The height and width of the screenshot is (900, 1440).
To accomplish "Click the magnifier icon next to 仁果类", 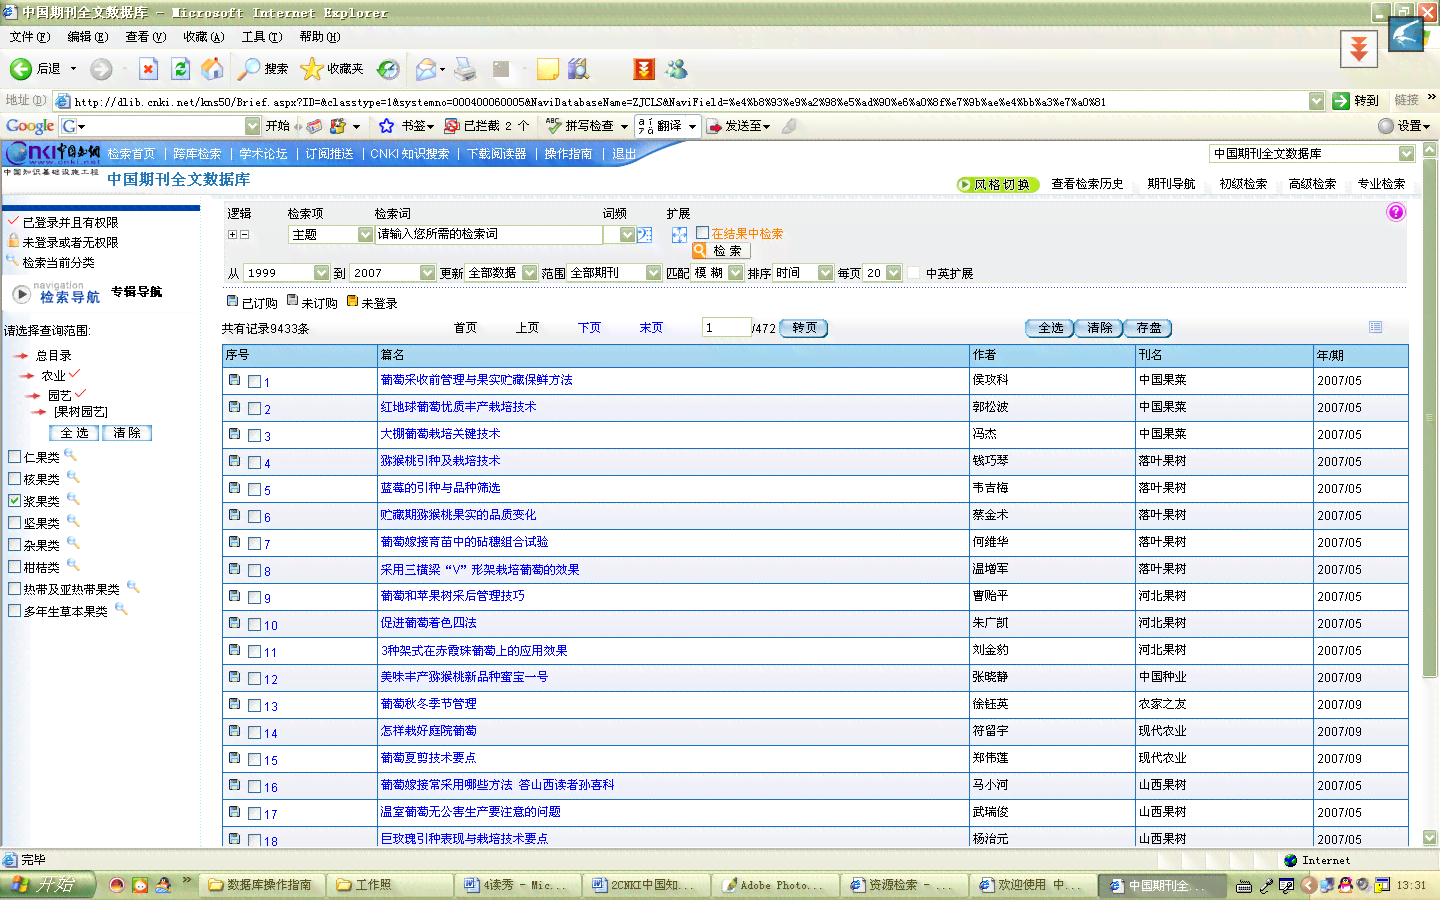I will [x=70, y=455].
